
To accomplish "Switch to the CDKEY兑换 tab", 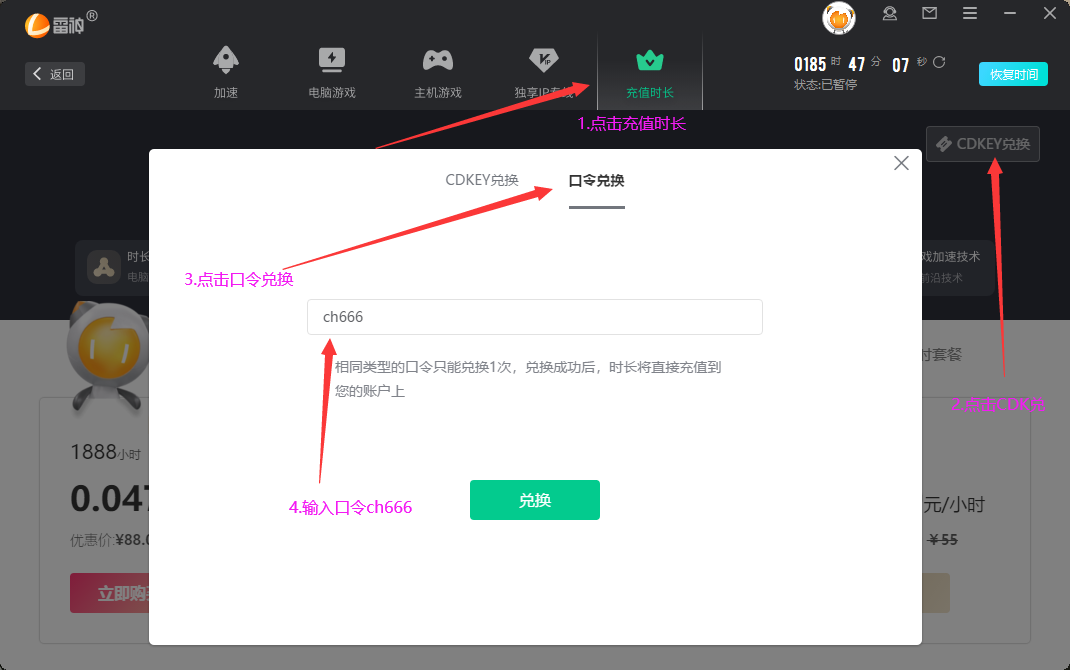I will coord(483,180).
